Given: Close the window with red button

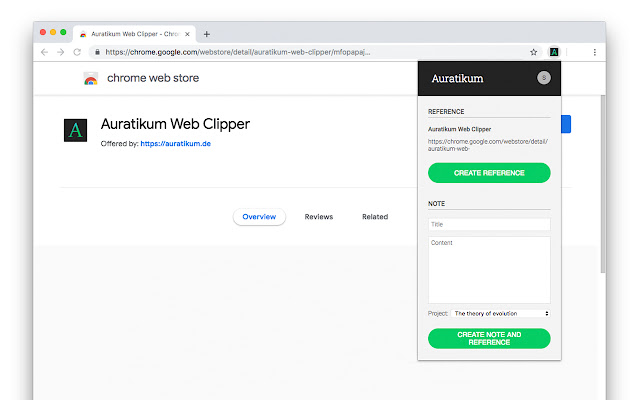Looking at the screenshot, I should 43,32.
